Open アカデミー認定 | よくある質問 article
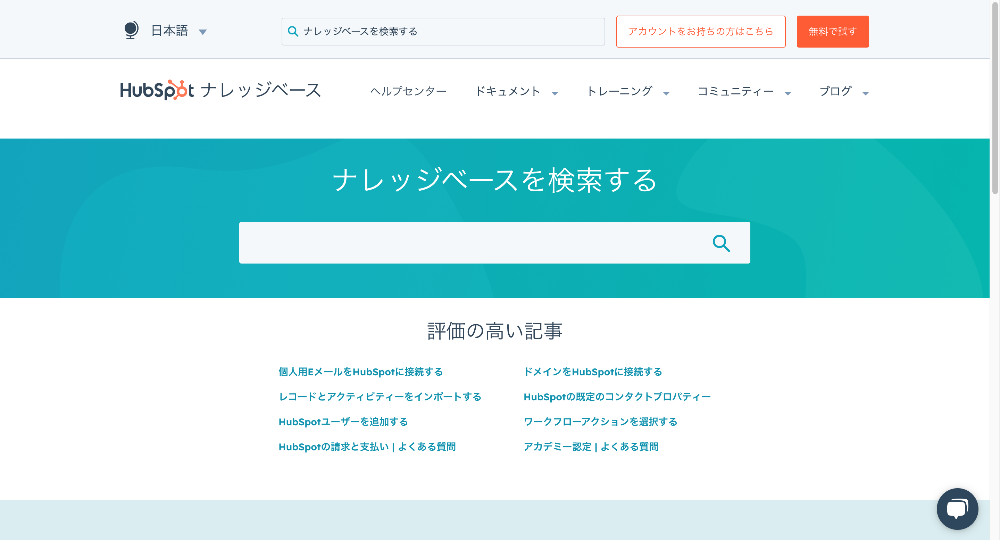Image resolution: width=1000 pixels, height=540 pixels. click(x=591, y=447)
